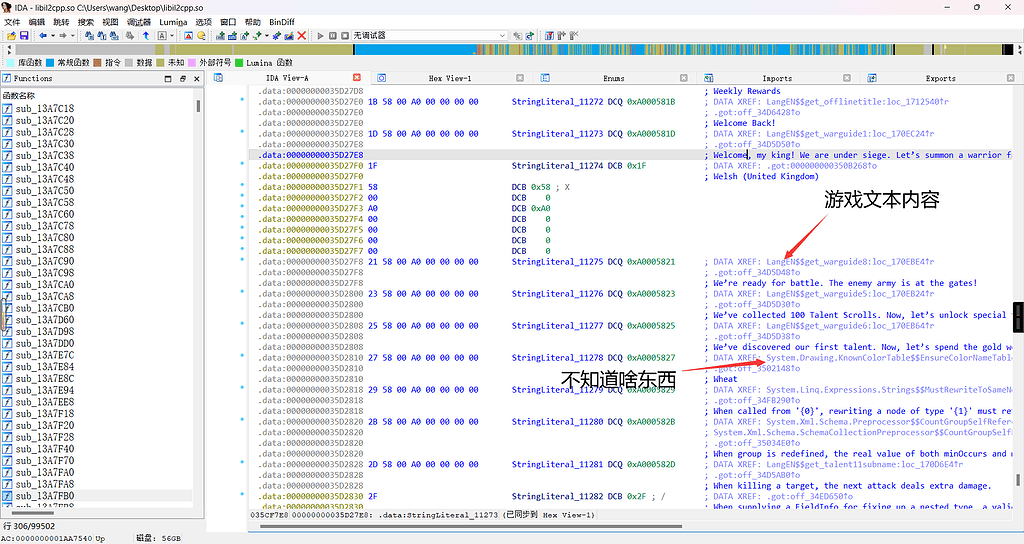Open the 调试器 menu
Image resolution: width=1024 pixels, height=544 pixels.
(x=138, y=22)
